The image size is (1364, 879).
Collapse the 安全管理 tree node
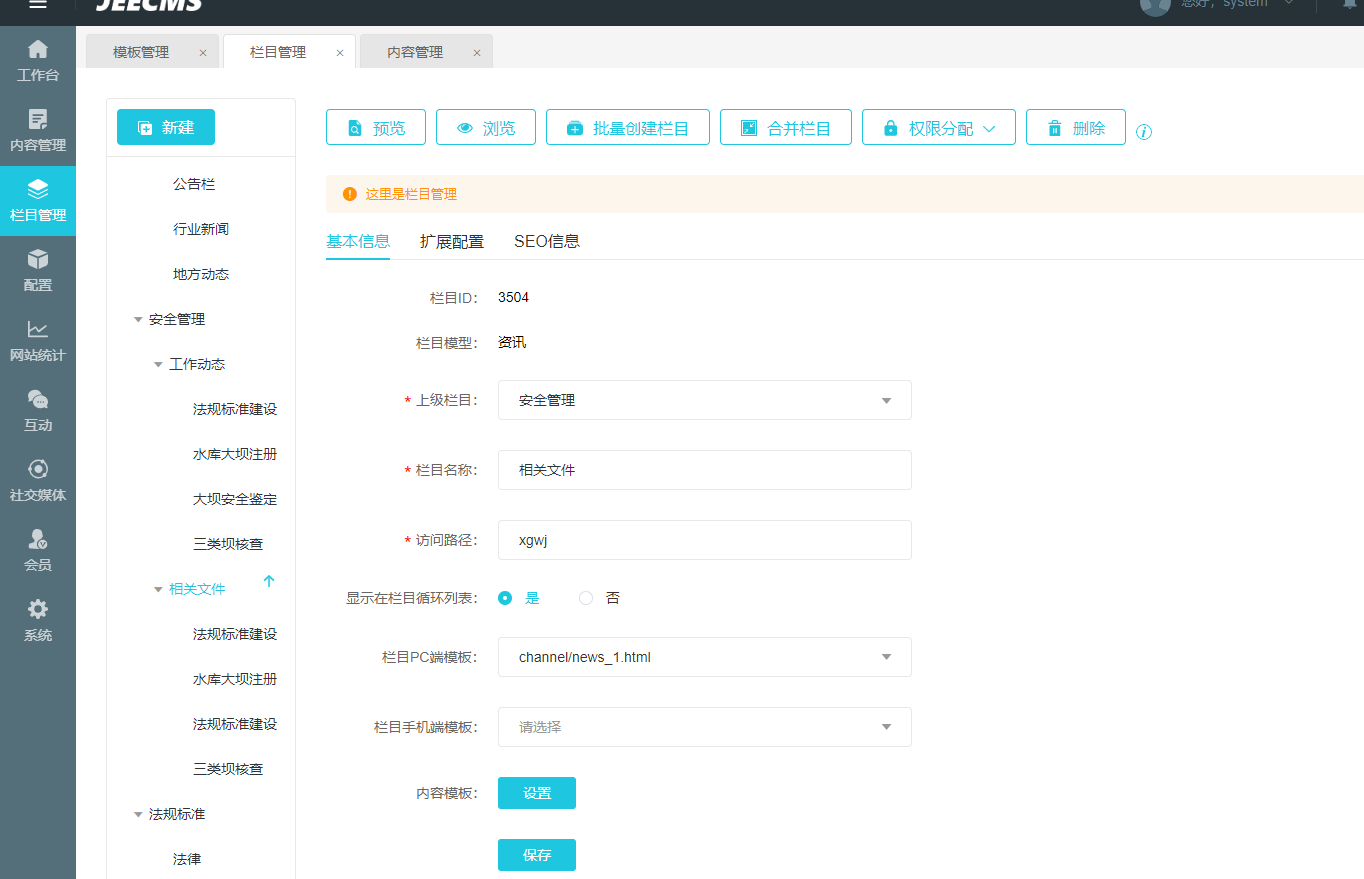click(138, 320)
